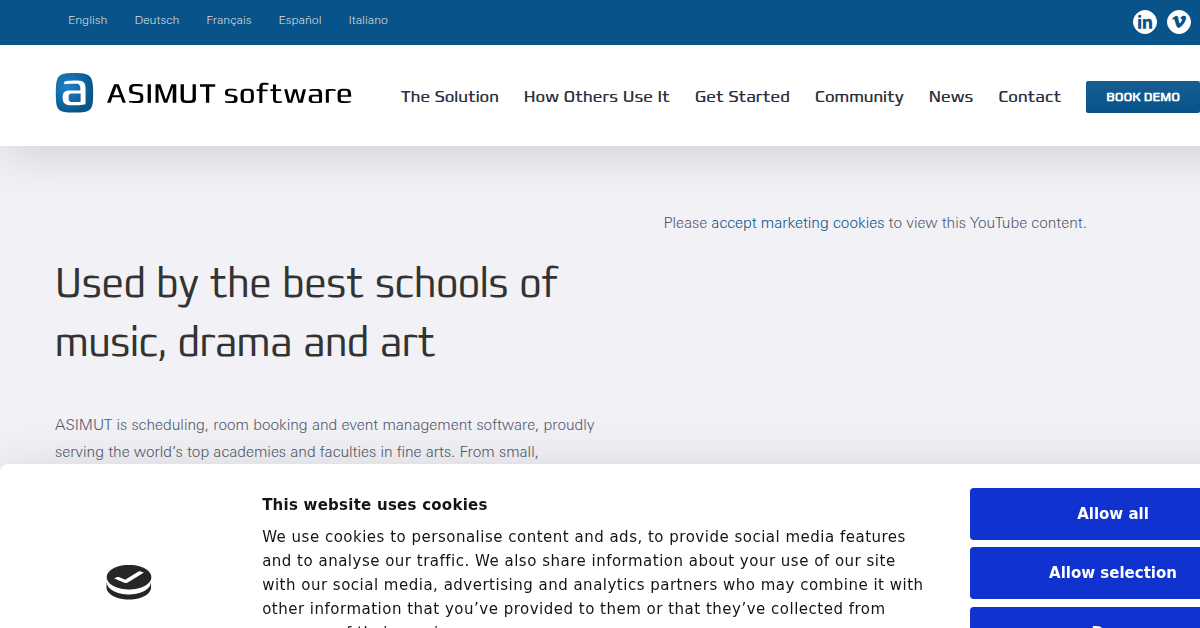The width and height of the screenshot is (1200, 628).
Task: Go to Get Started section
Action: pos(742,97)
